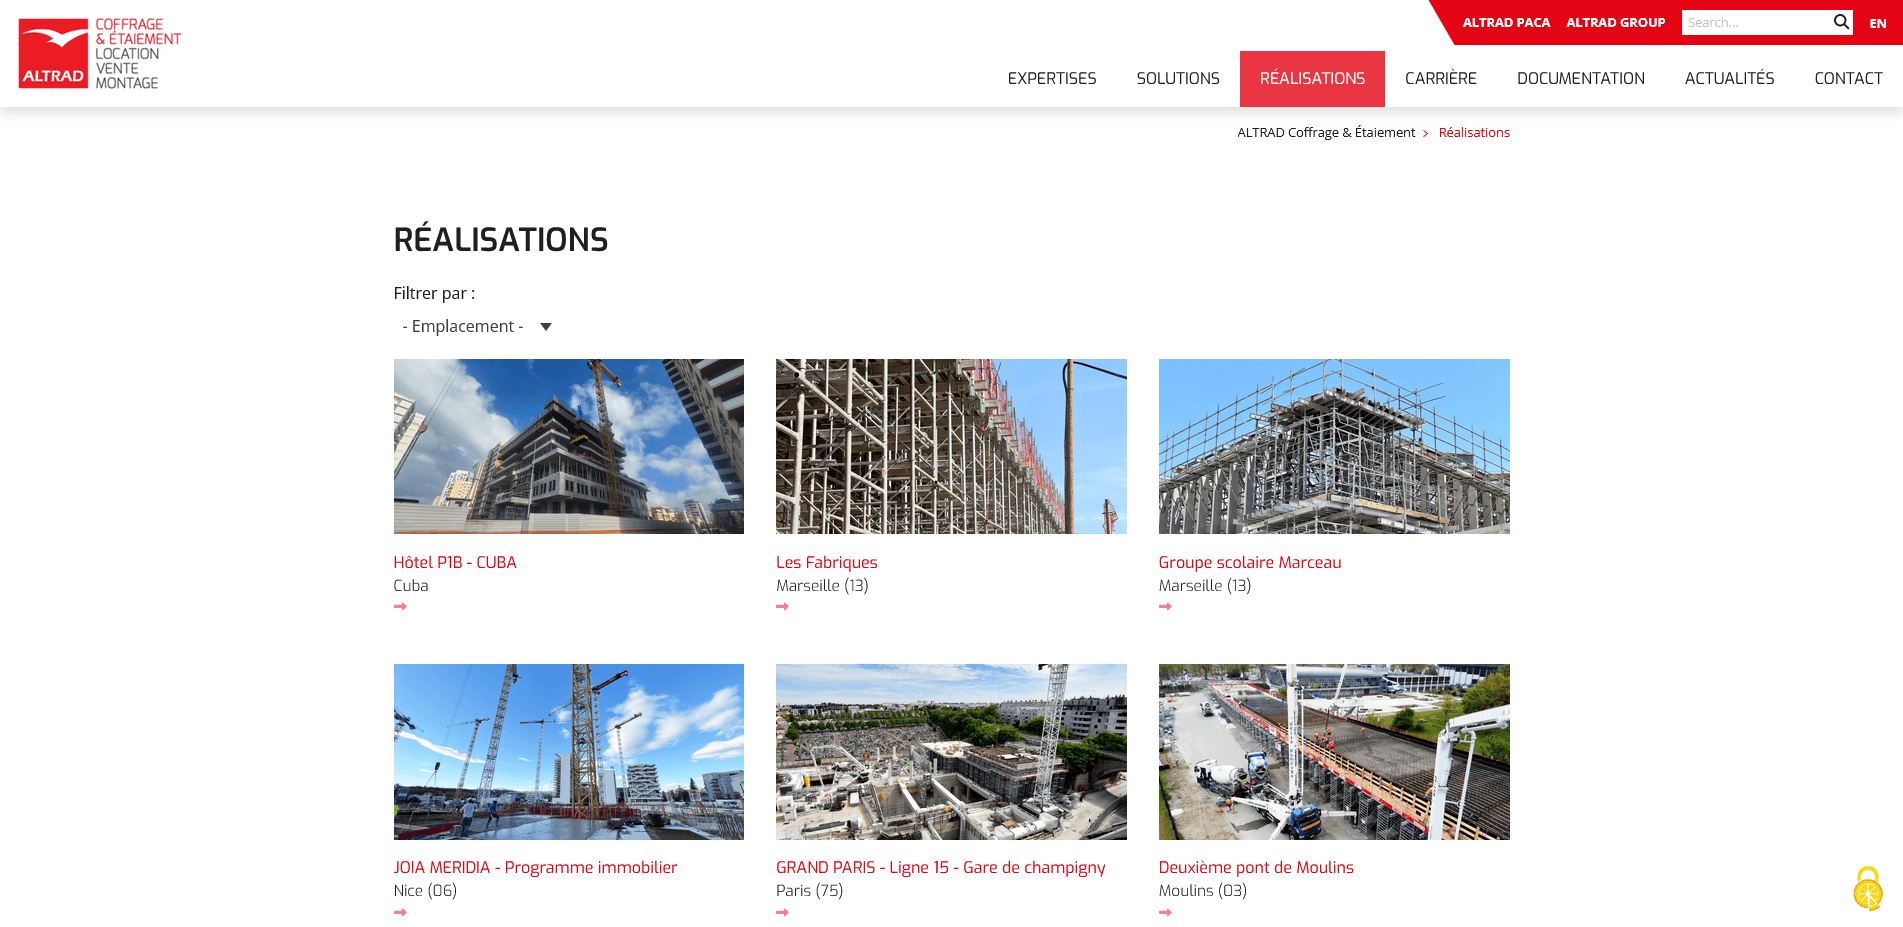Open the Hôtel P1B - CUBA title link
This screenshot has width=1903, height=927.
tap(455, 562)
